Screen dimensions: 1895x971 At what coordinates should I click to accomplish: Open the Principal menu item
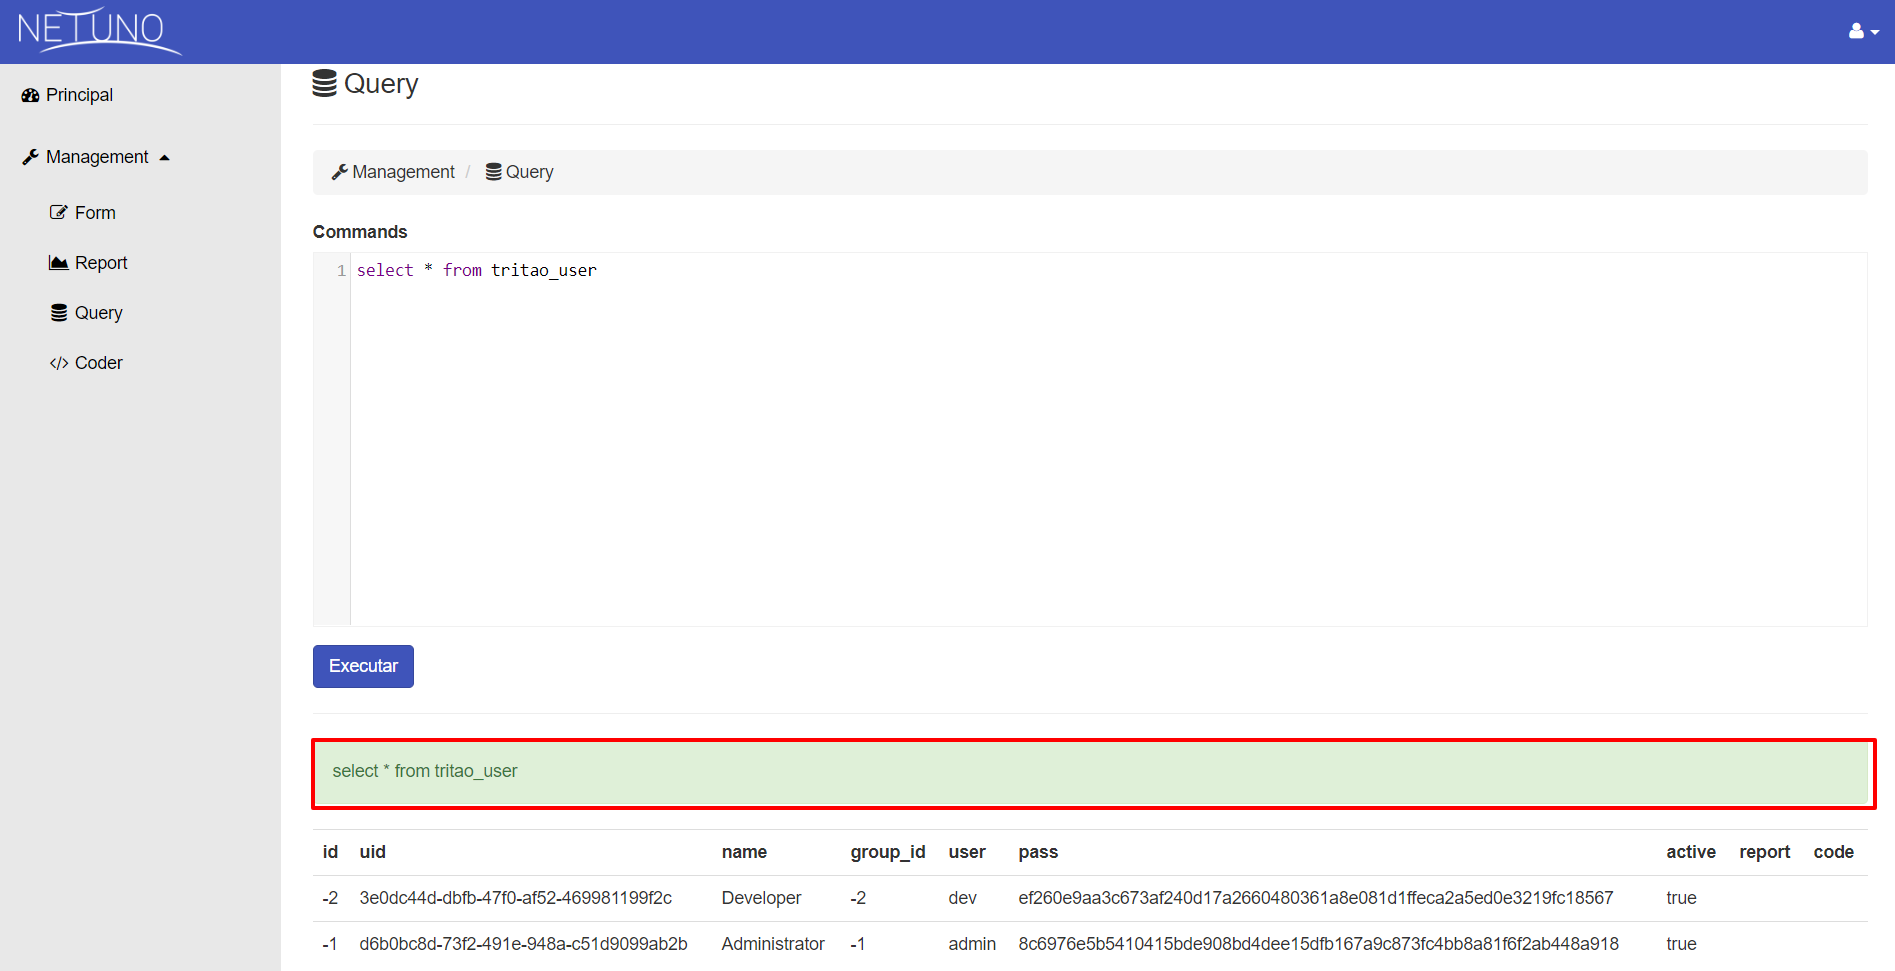(79, 95)
